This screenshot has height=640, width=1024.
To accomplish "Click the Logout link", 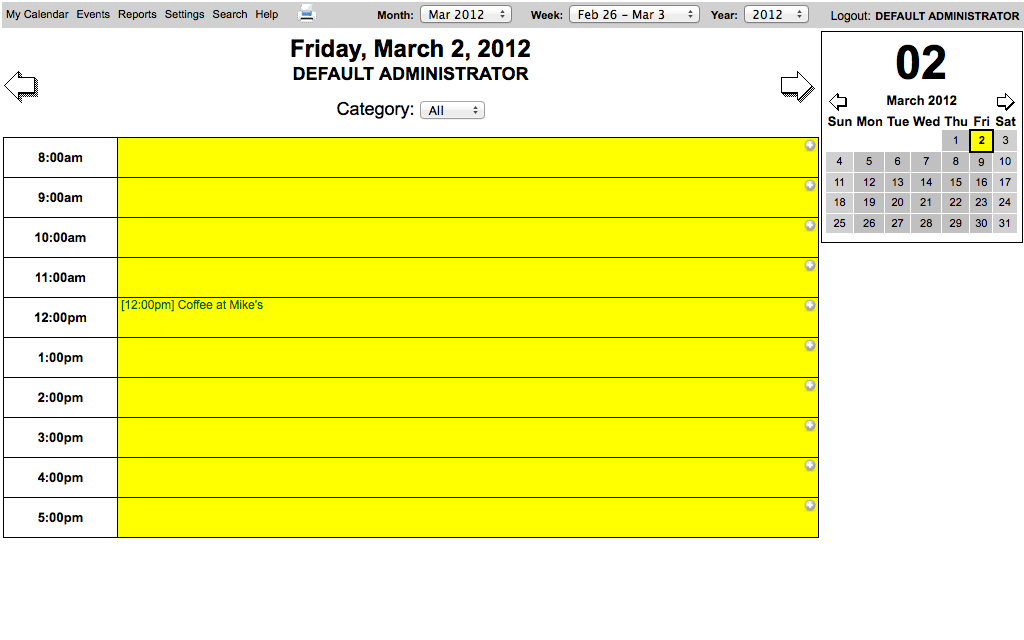I will coord(850,16).
